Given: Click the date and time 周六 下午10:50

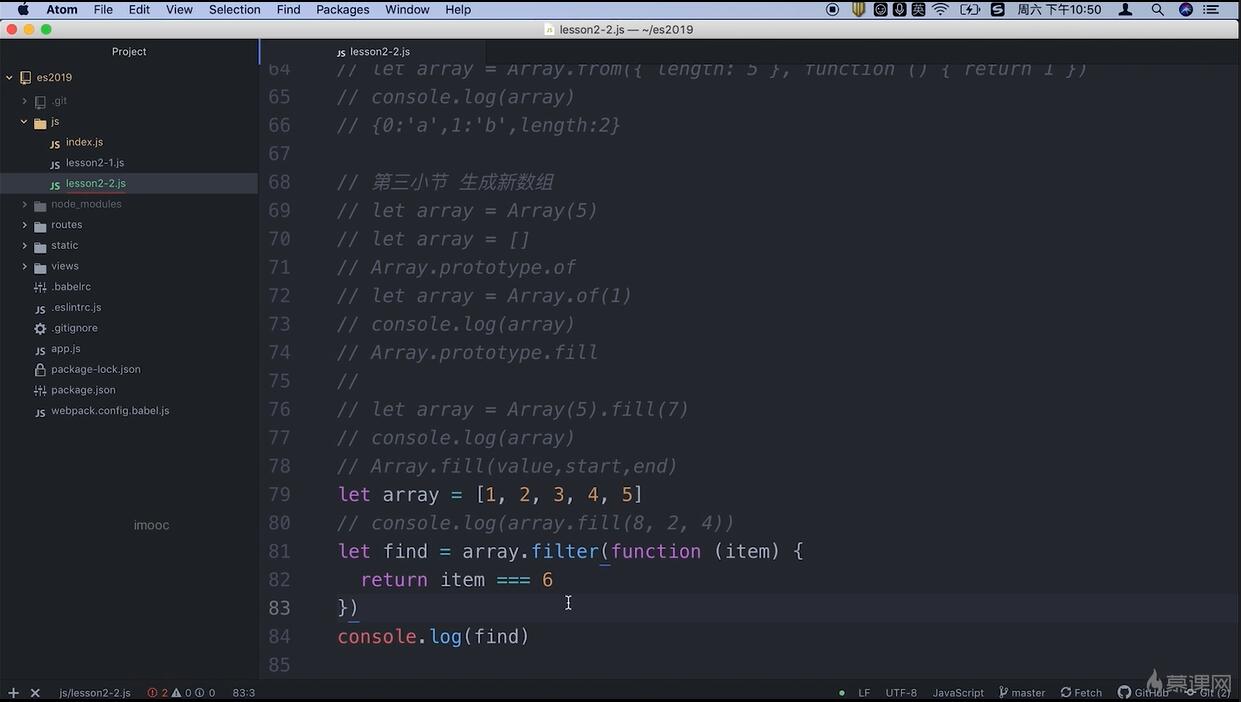Looking at the screenshot, I should (1059, 9).
